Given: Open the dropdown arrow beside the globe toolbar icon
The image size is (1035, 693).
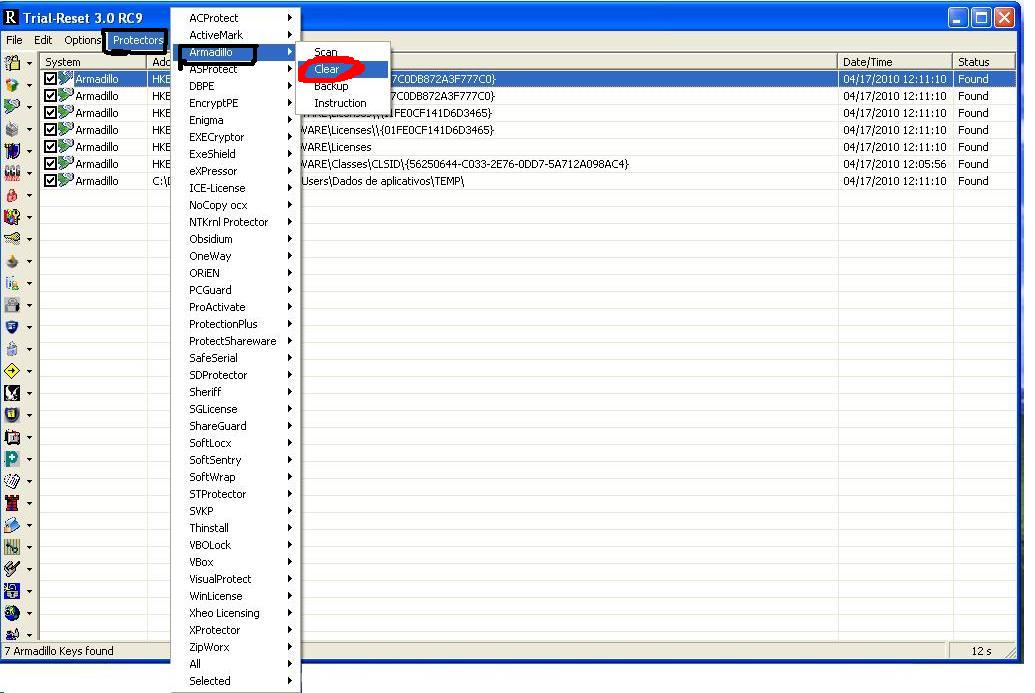Looking at the screenshot, I should tap(28, 611).
